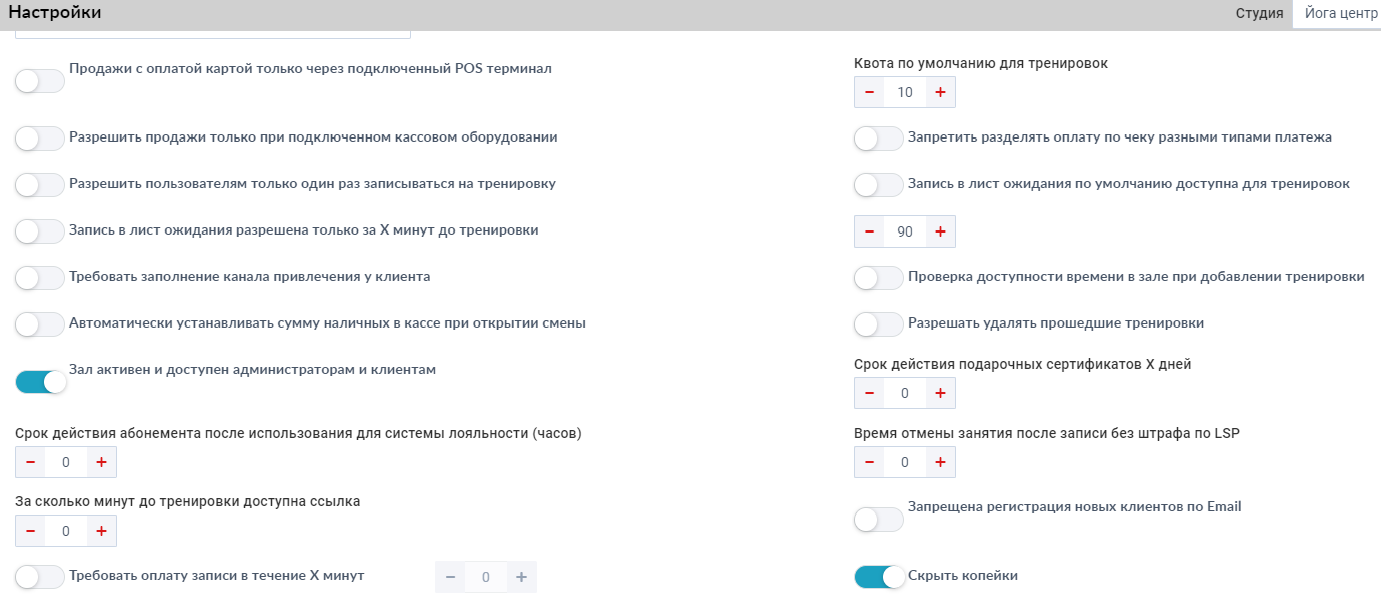Click plus on the 90 minutes stepper
The image size is (1381, 609).
[x=940, y=232]
